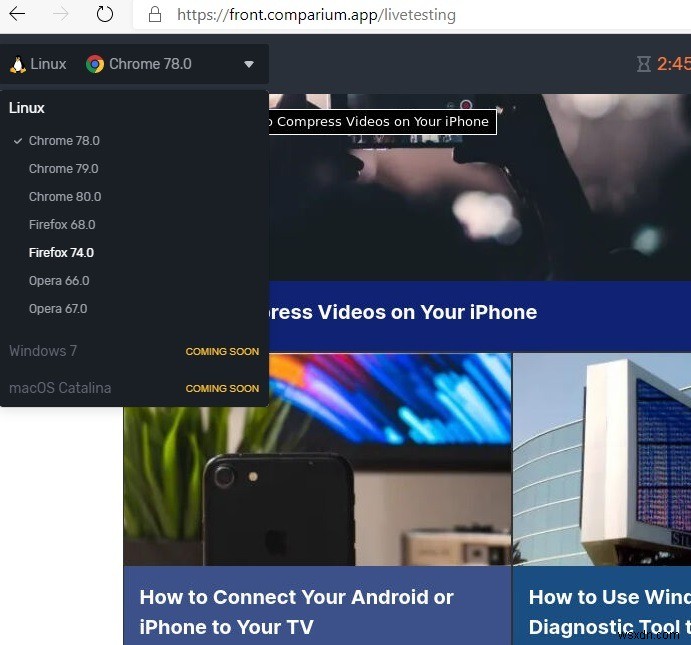
Task: Click the macOS Catalina coming soon entry
Action: (x=134, y=388)
